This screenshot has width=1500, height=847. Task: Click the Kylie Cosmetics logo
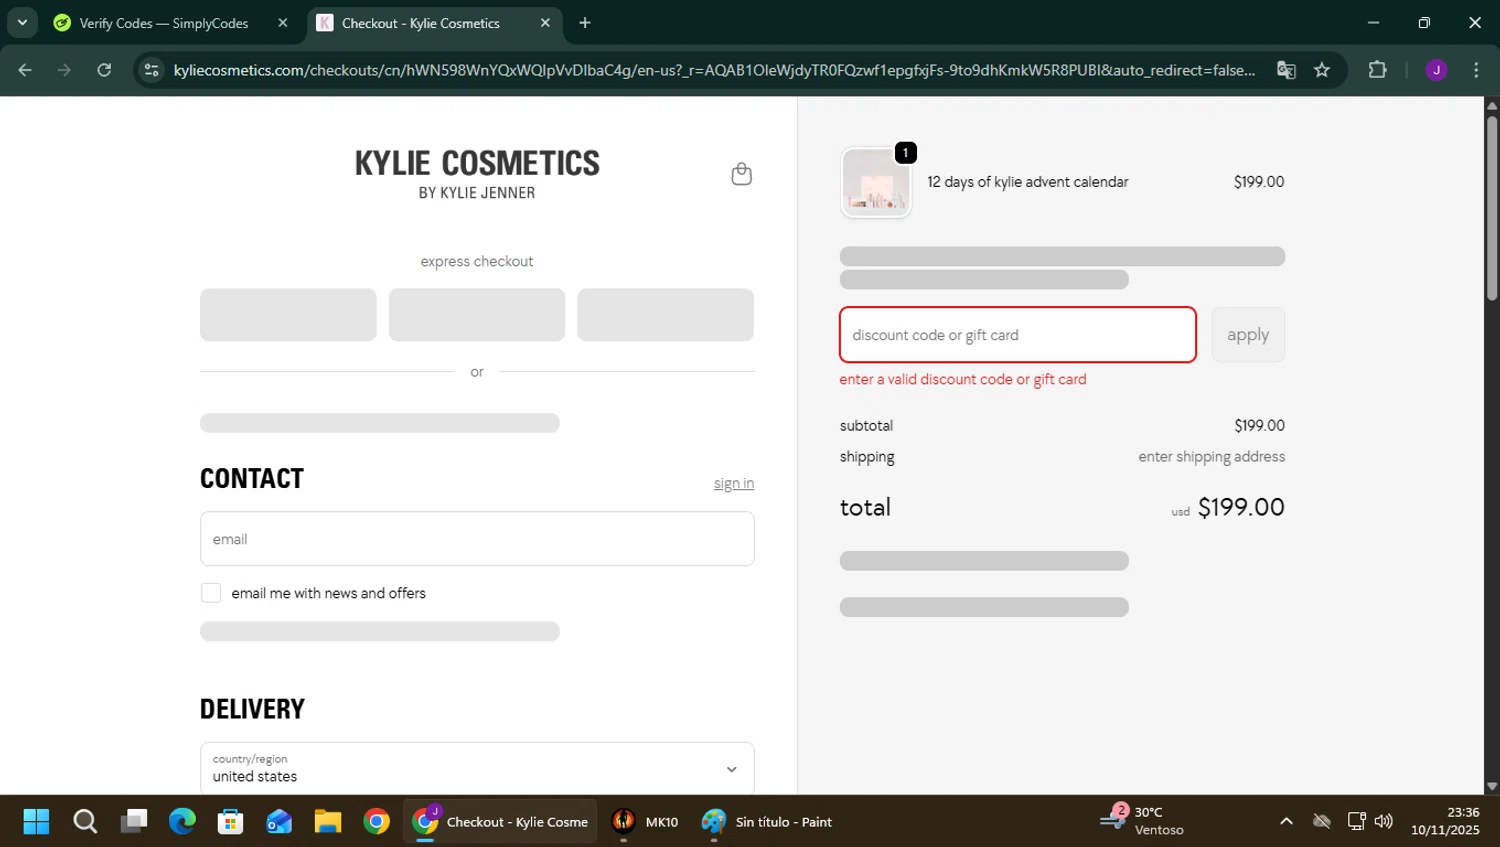(x=477, y=174)
